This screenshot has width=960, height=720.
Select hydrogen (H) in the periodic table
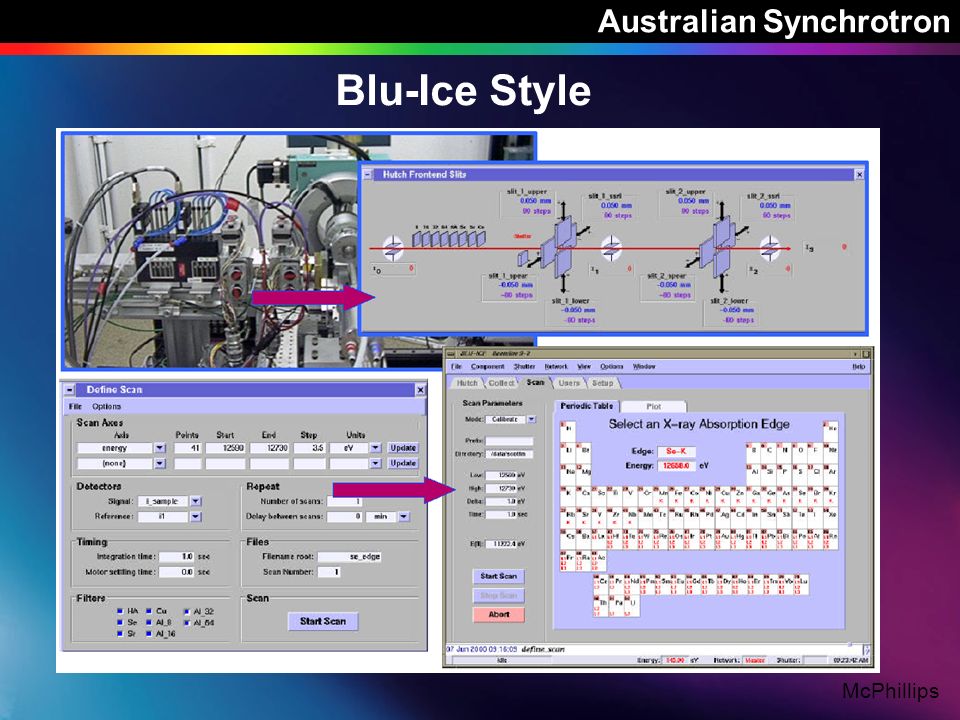568,431
